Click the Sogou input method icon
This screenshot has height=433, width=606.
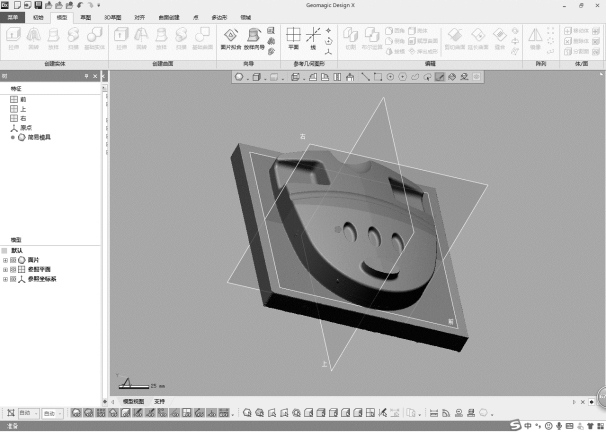tap(513, 426)
